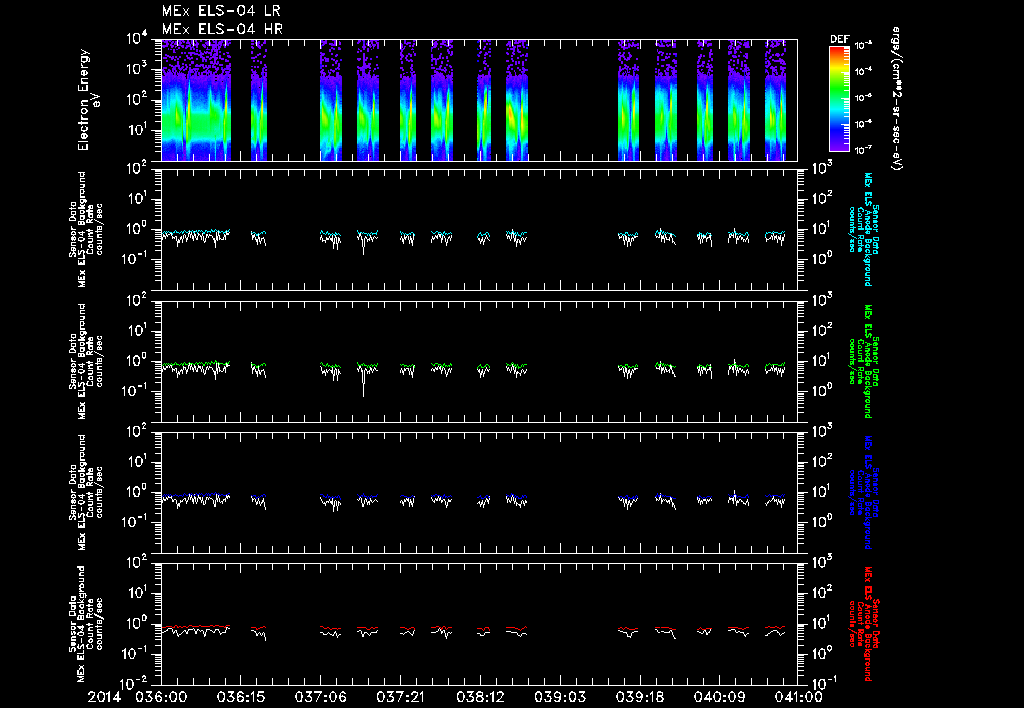Click the rainbow DEF color bar
This screenshot has width=1024, height=708.
[839, 99]
